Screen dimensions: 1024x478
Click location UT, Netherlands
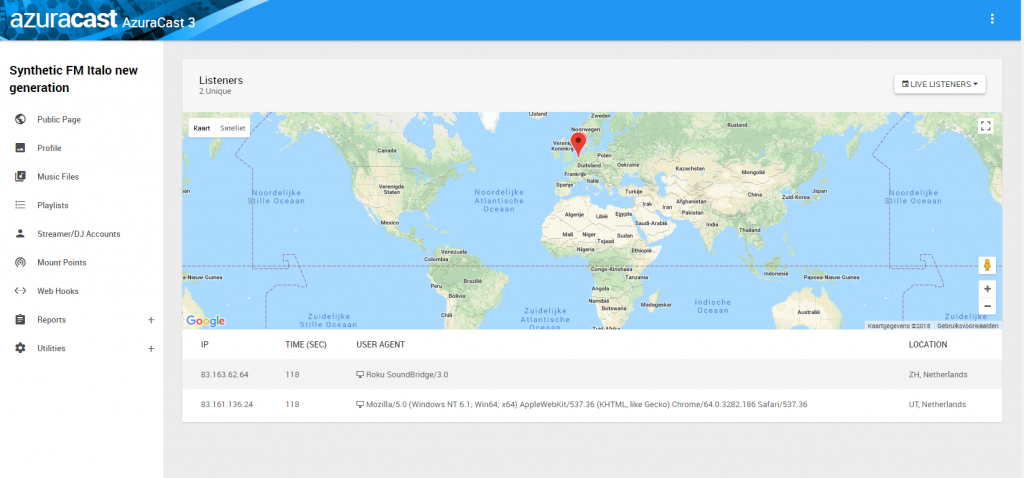(x=937, y=404)
